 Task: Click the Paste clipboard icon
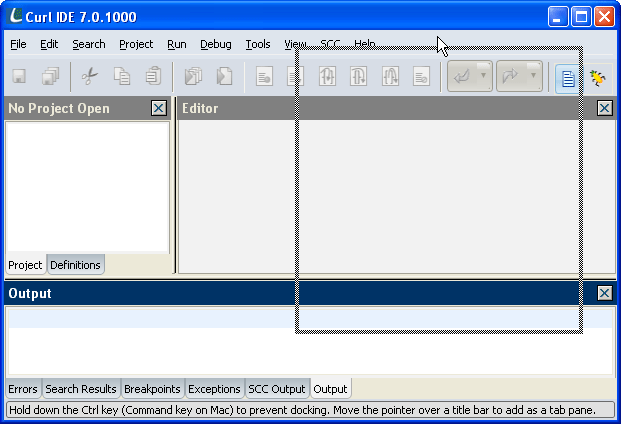152,77
